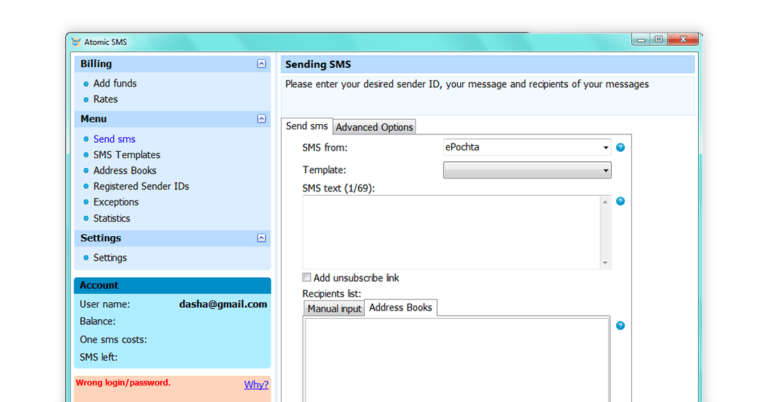
Task: Click the help icon beside SMS from
Action: coord(620,147)
